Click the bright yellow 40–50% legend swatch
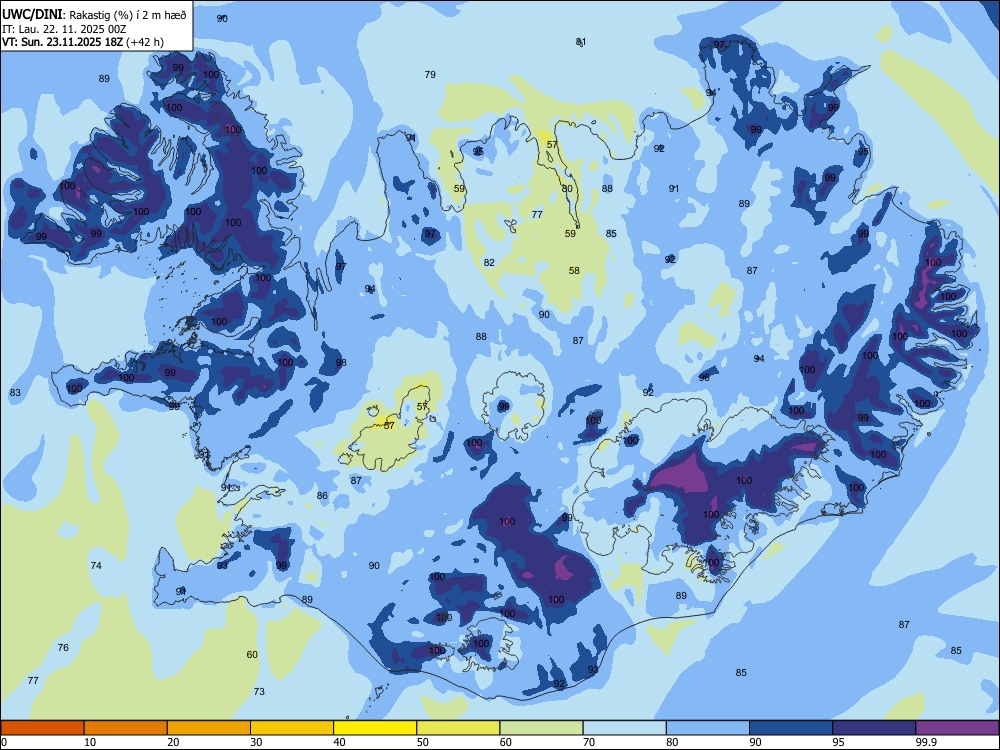The image size is (1000, 750). 375,728
